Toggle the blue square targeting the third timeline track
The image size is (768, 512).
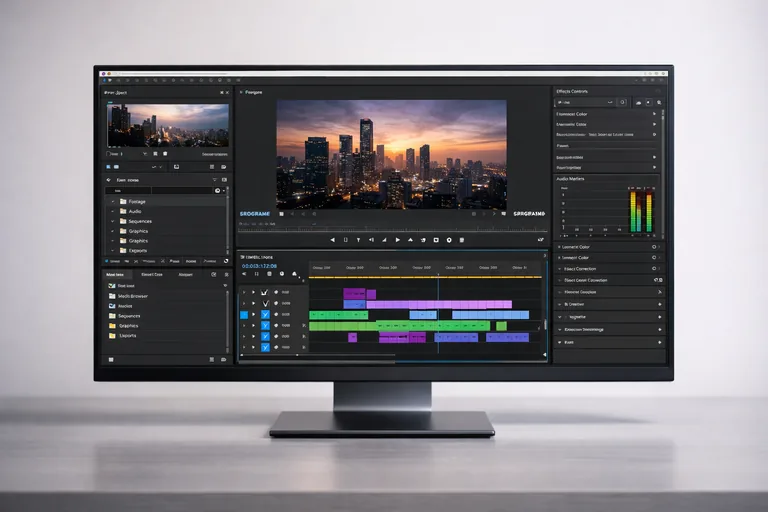click(244, 315)
